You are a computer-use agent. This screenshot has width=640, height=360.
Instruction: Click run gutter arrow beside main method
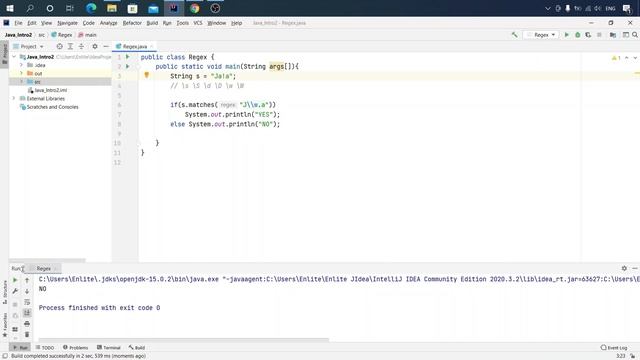(127, 66)
